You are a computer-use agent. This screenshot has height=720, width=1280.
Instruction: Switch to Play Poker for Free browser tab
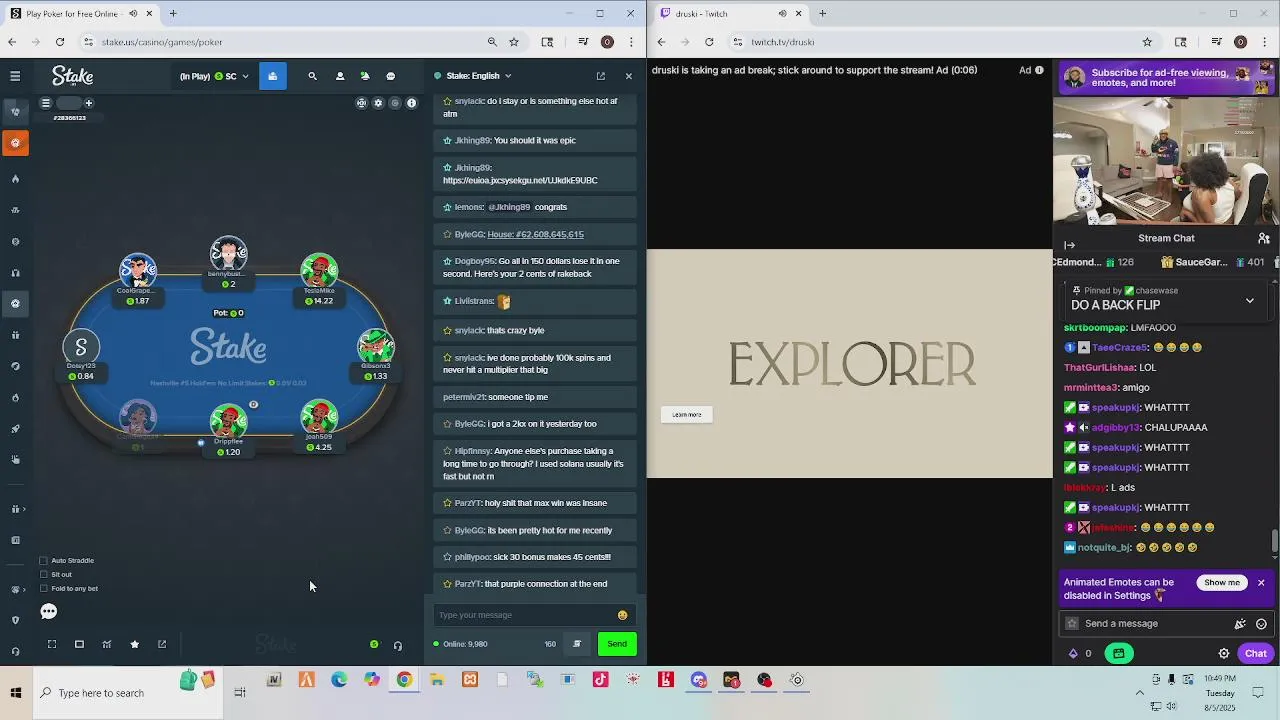click(x=82, y=14)
